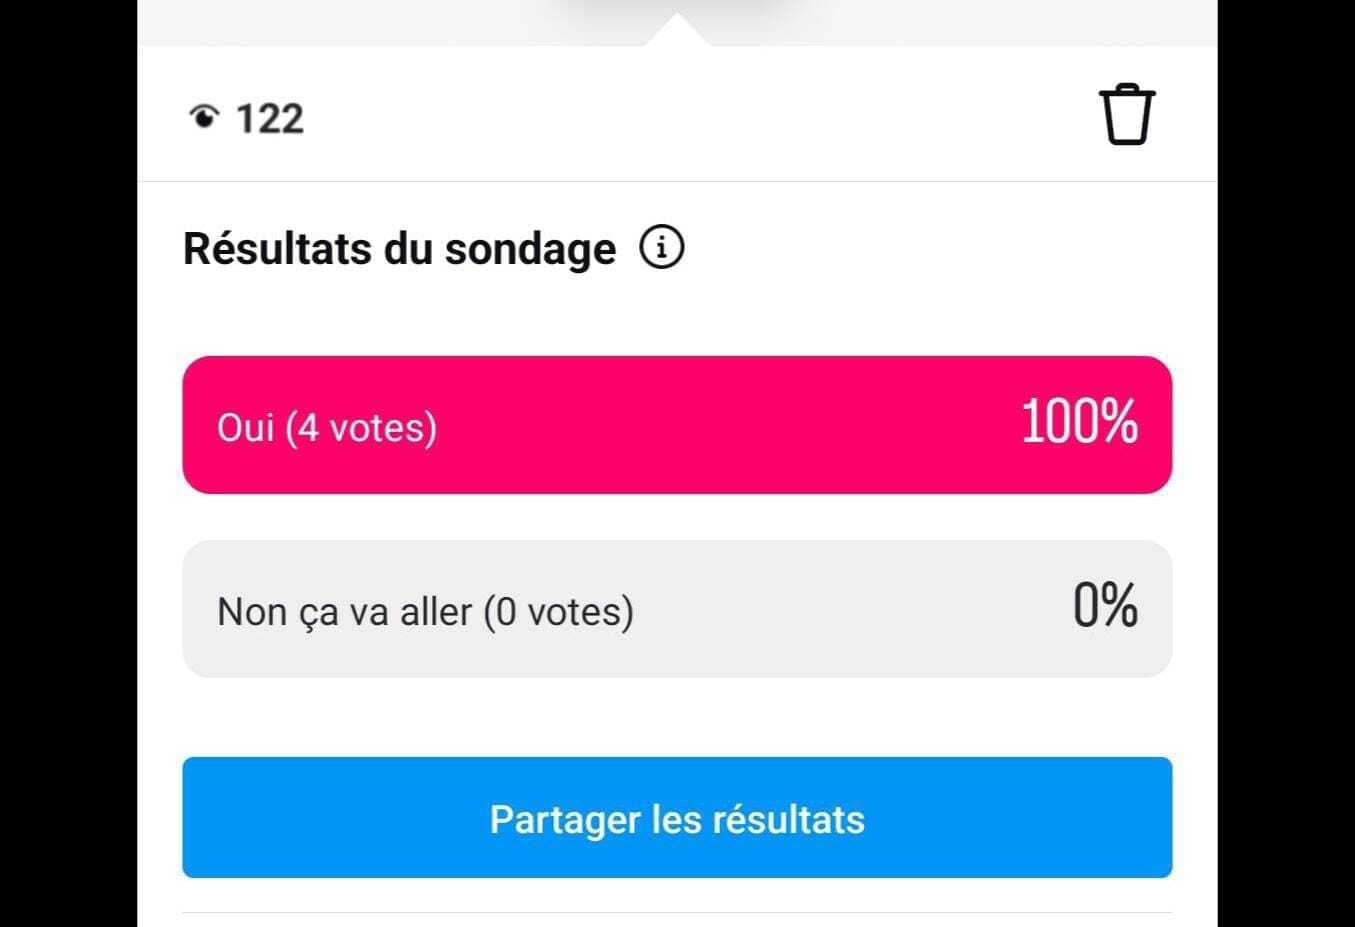Click the 100% value on the Oui bar
1355x927 pixels.
point(1079,421)
